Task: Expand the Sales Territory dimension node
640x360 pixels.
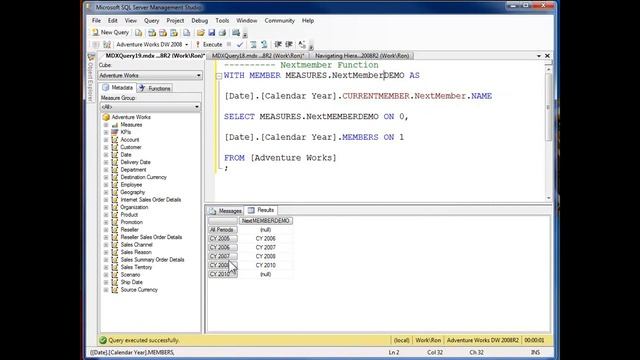Action: point(106,267)
